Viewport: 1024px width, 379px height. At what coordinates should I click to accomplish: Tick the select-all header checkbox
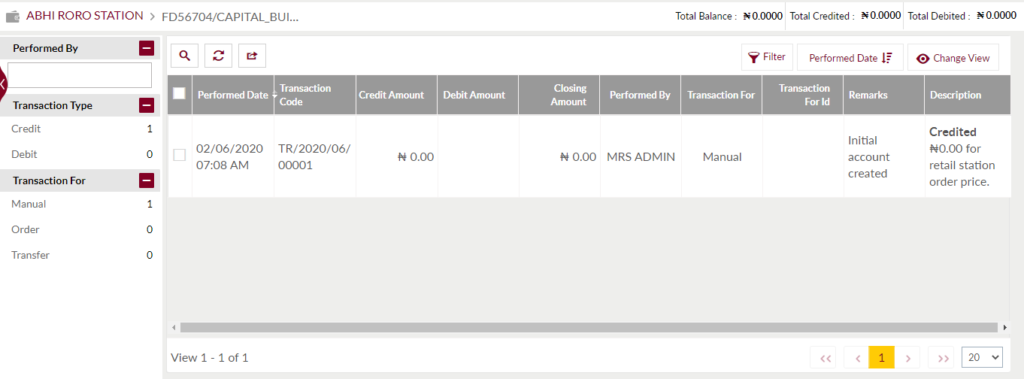point(179,94)
